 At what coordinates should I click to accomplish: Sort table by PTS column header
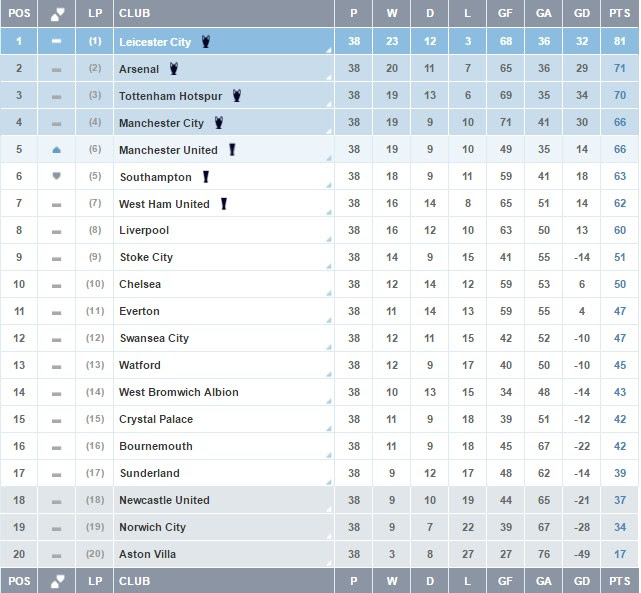pyautogui.click(x=619, y=13)
